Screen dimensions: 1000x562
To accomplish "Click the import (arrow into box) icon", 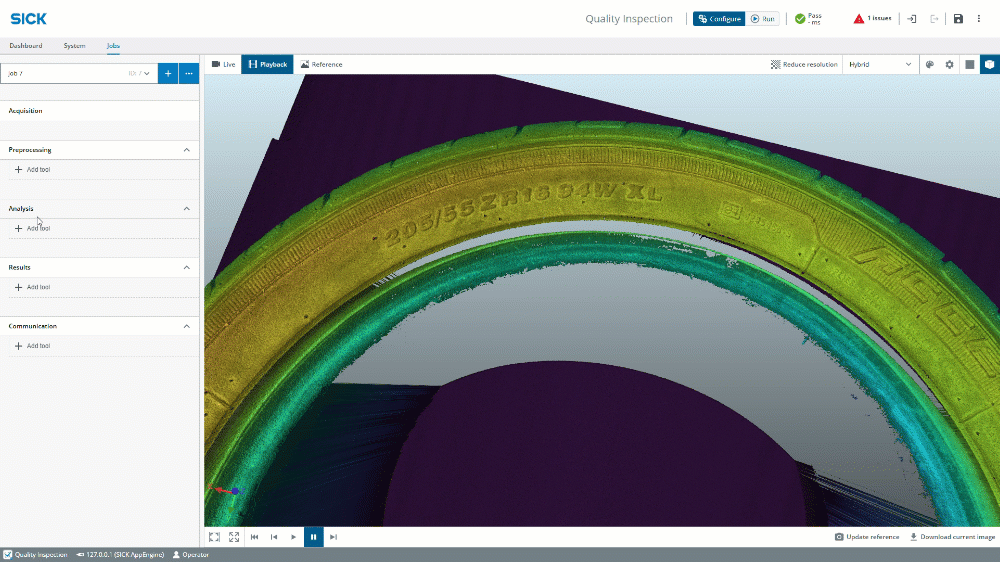I will pyautogui.click(x=912, y=19).
